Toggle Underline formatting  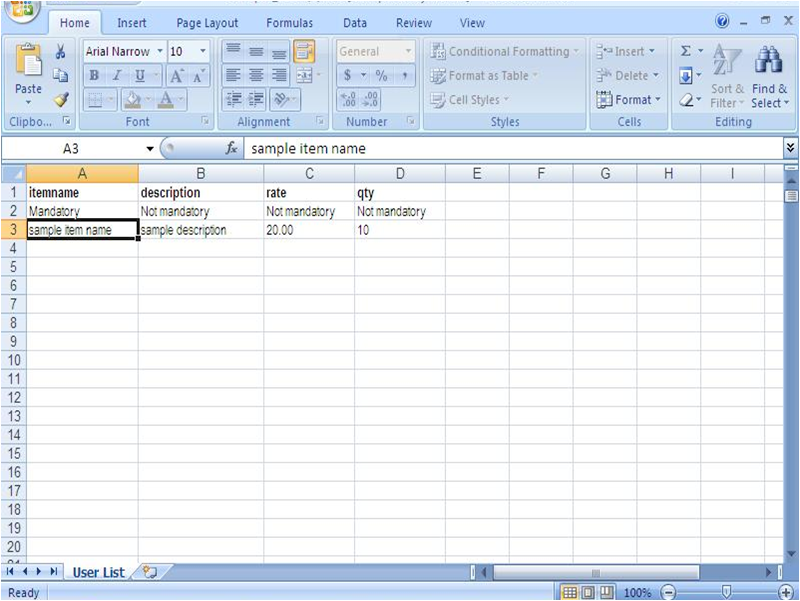coord(139,76)
